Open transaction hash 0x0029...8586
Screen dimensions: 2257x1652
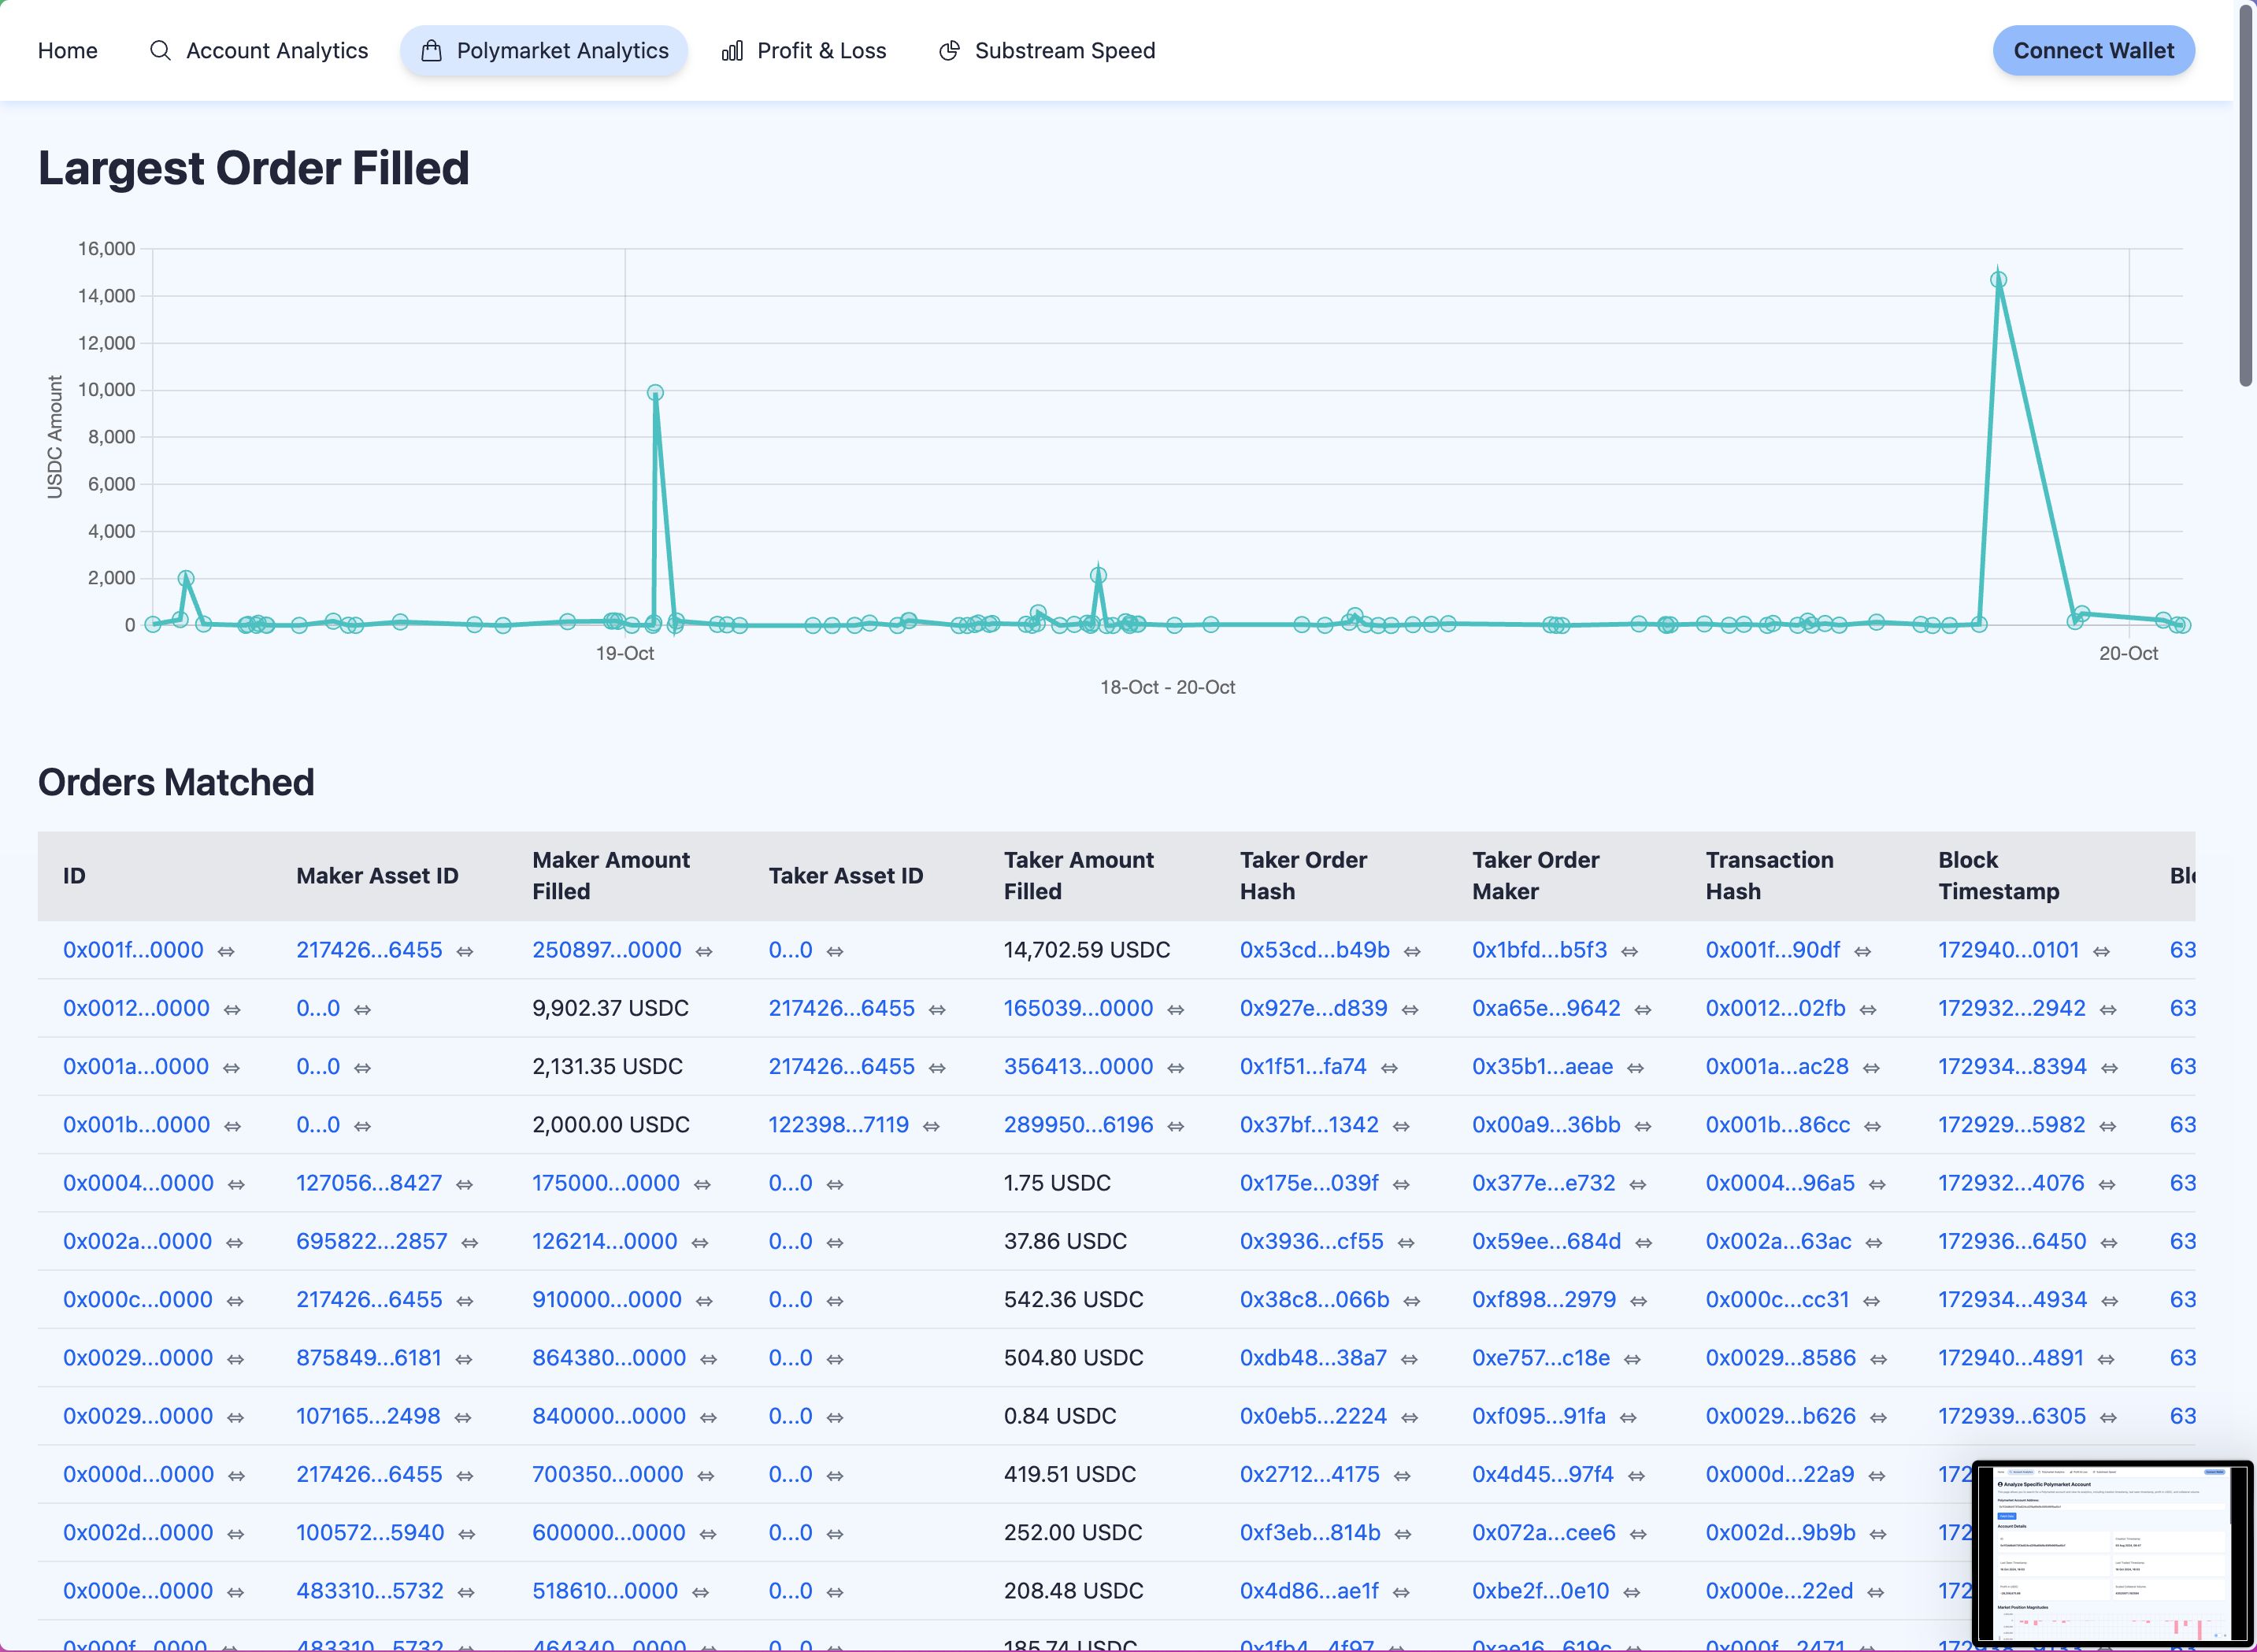[1781, 1357]
